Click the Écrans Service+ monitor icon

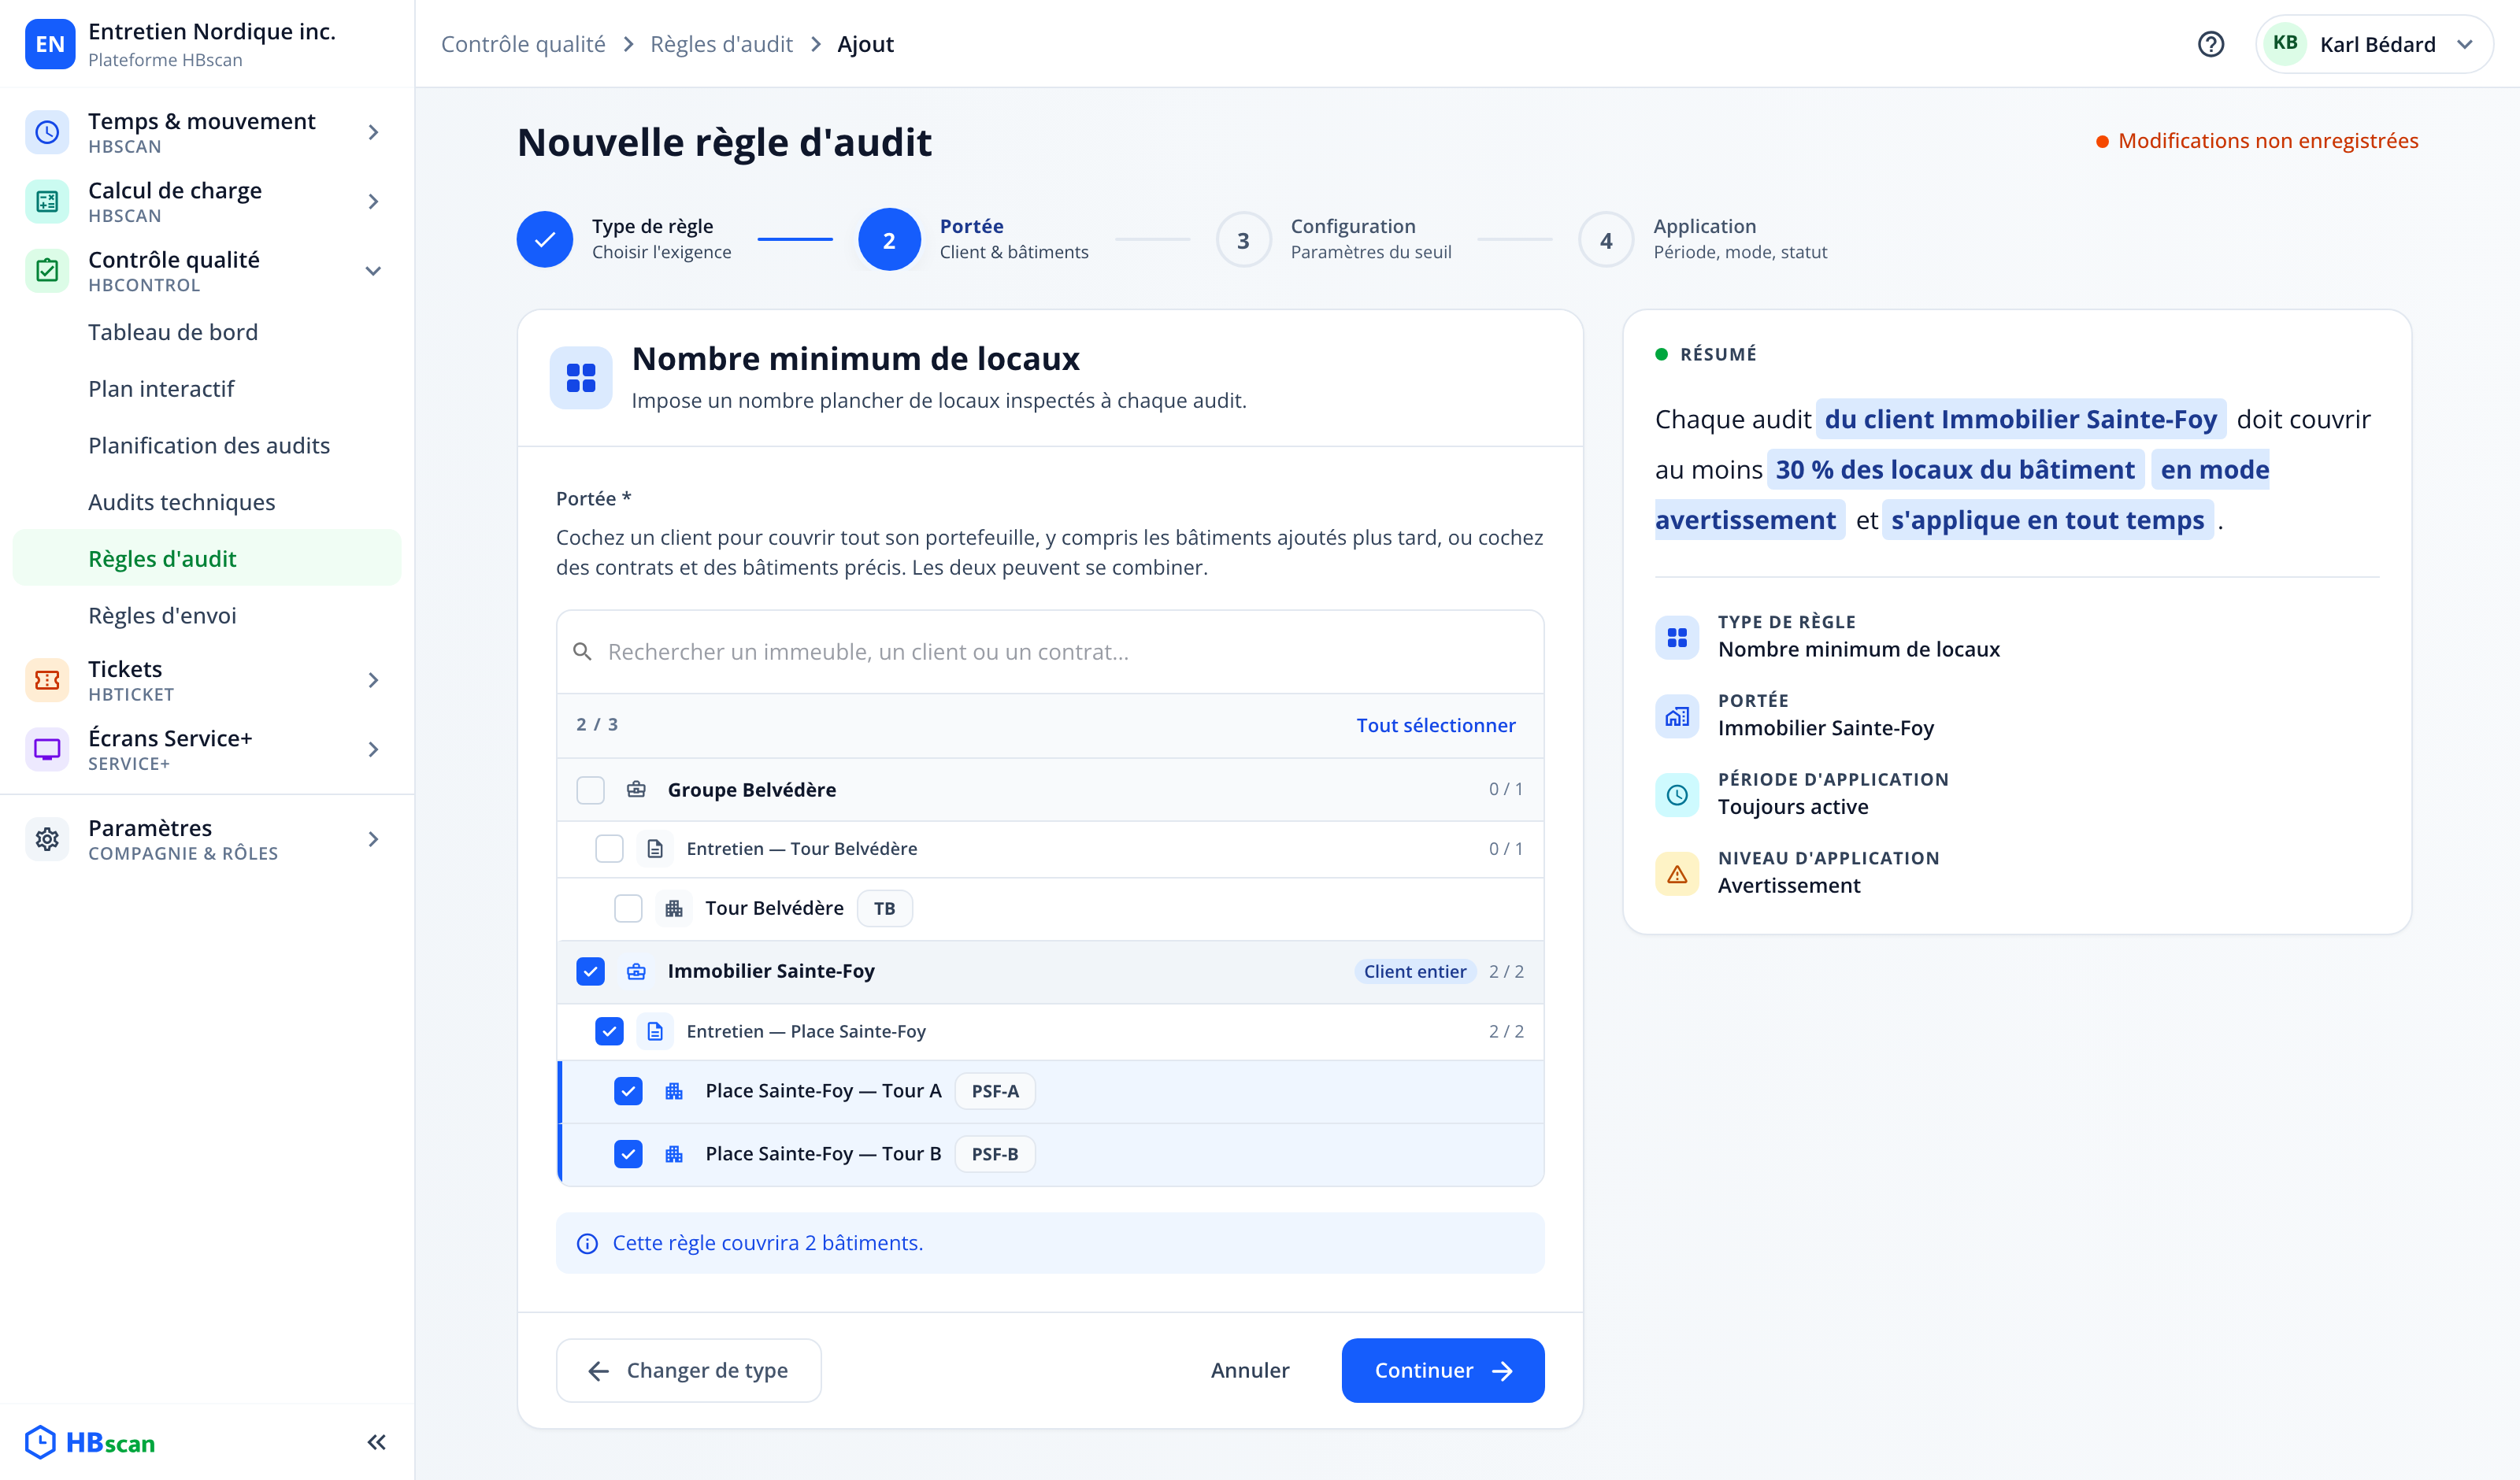tap(47, 749)
